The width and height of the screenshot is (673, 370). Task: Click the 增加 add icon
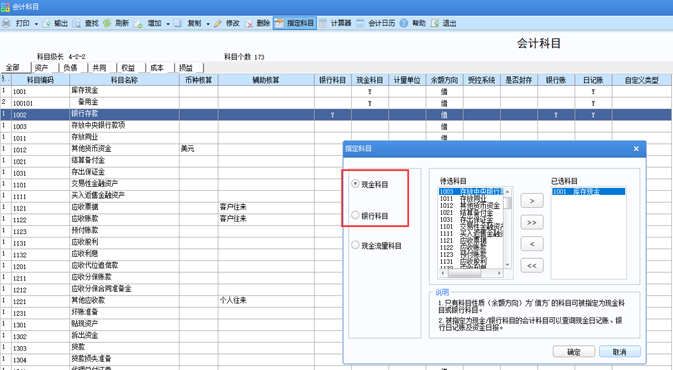point(138,23)
